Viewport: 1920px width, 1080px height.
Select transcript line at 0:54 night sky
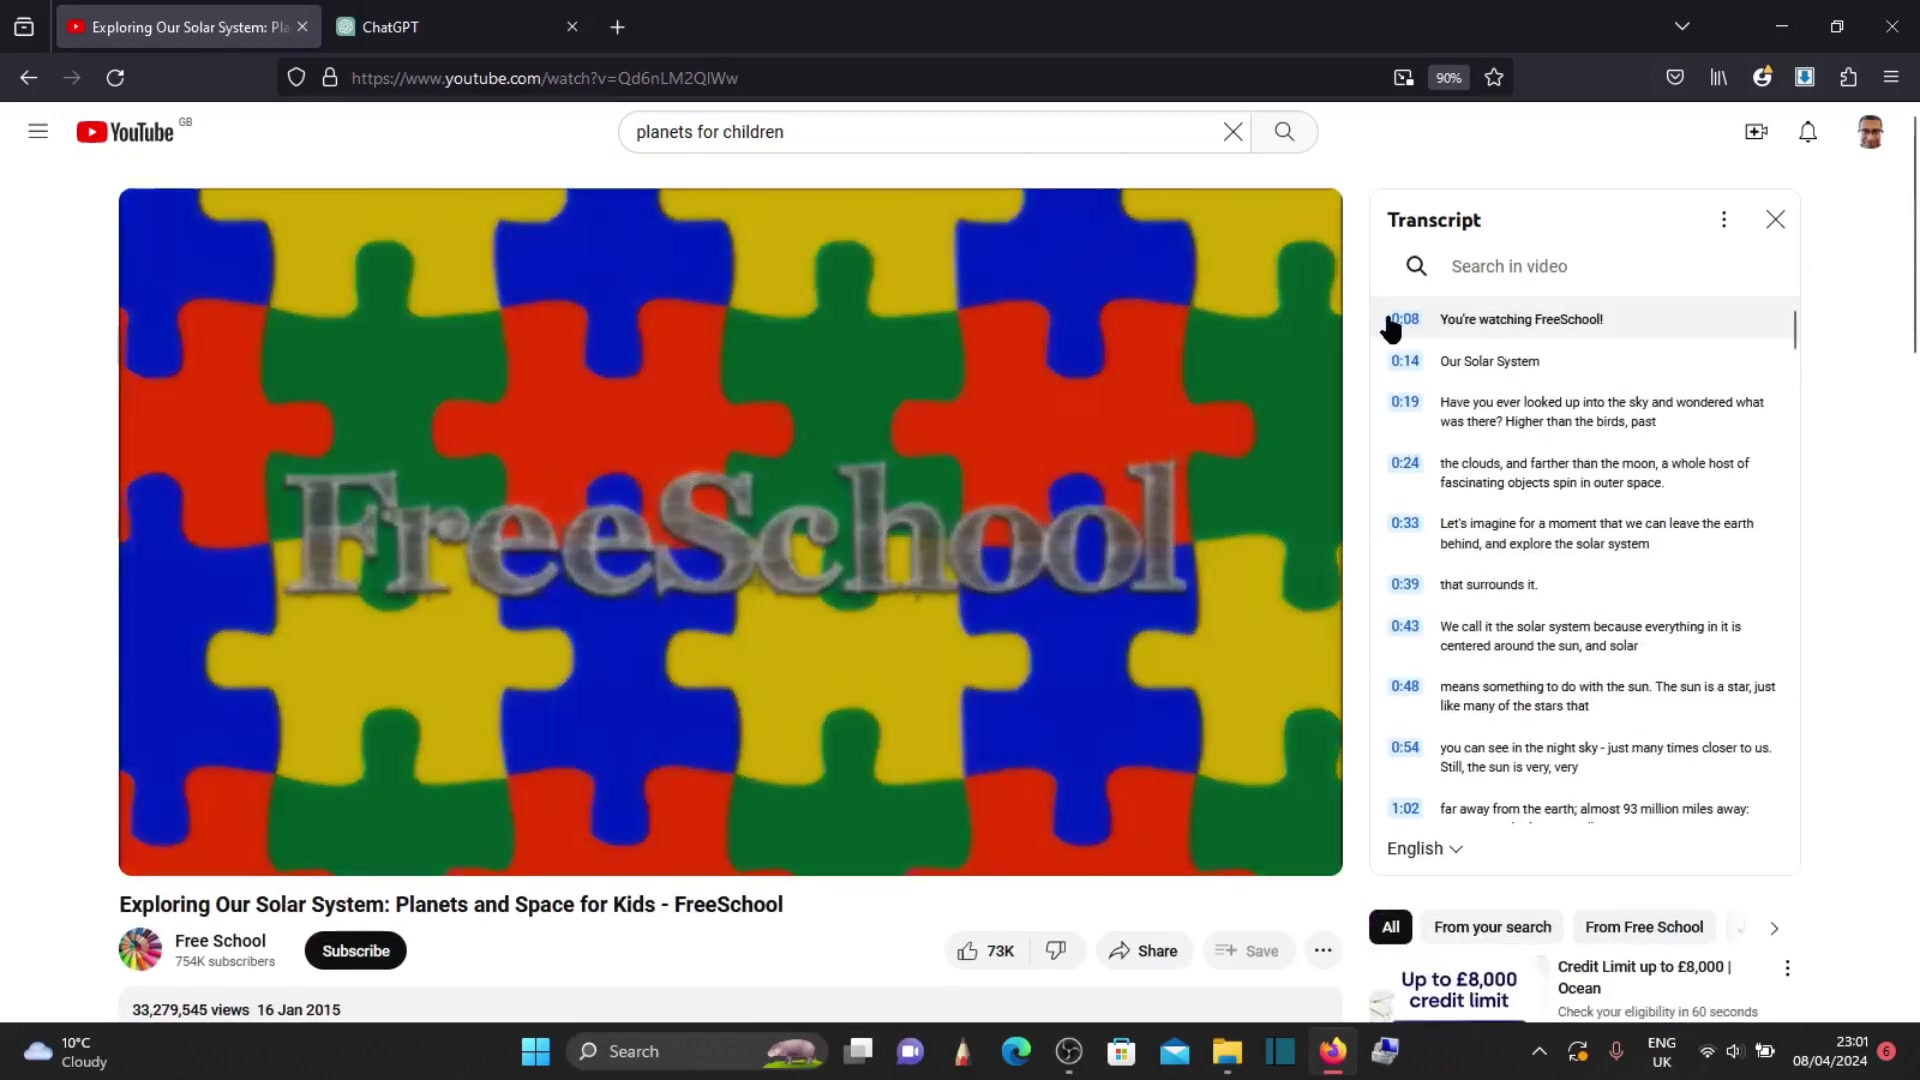[x=1585, y=757]
